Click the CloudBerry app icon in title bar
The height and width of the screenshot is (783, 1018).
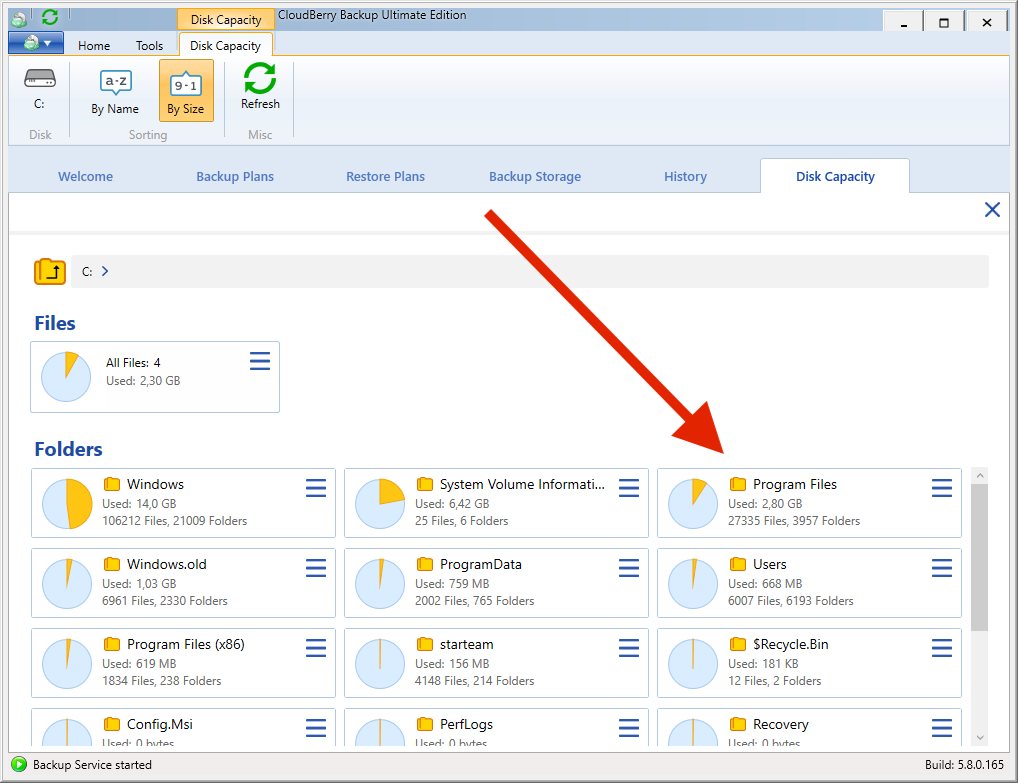point(19,19)
